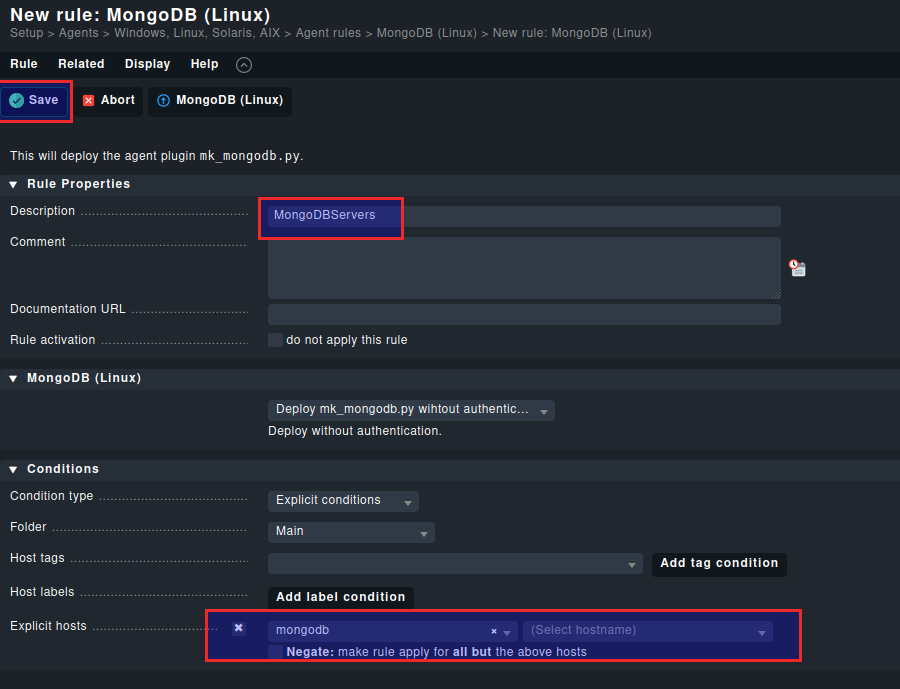900x689 pixels.
Task: Open the Condition type dropdown
Action: (343, 501)
